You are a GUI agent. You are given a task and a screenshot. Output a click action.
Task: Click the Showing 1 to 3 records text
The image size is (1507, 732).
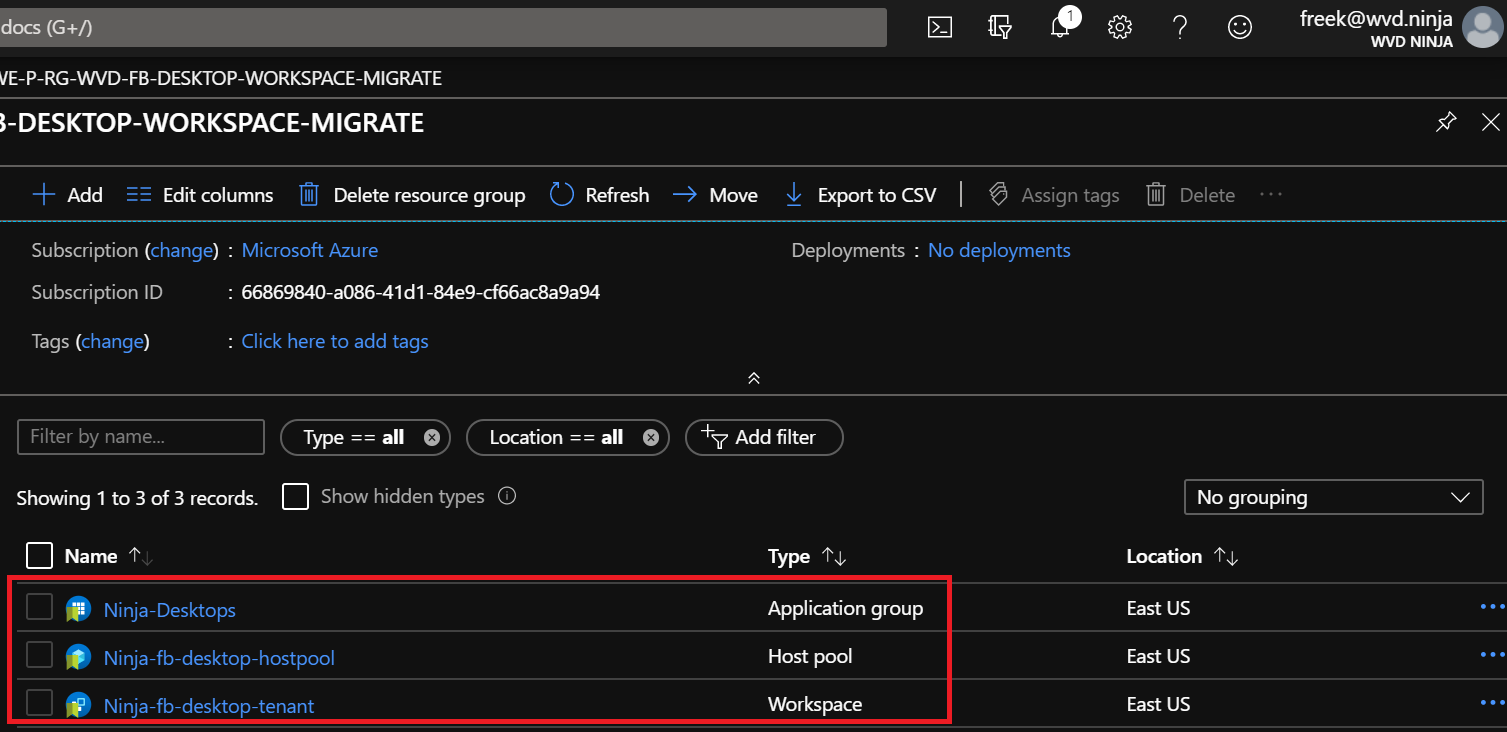tap(138, 498)
